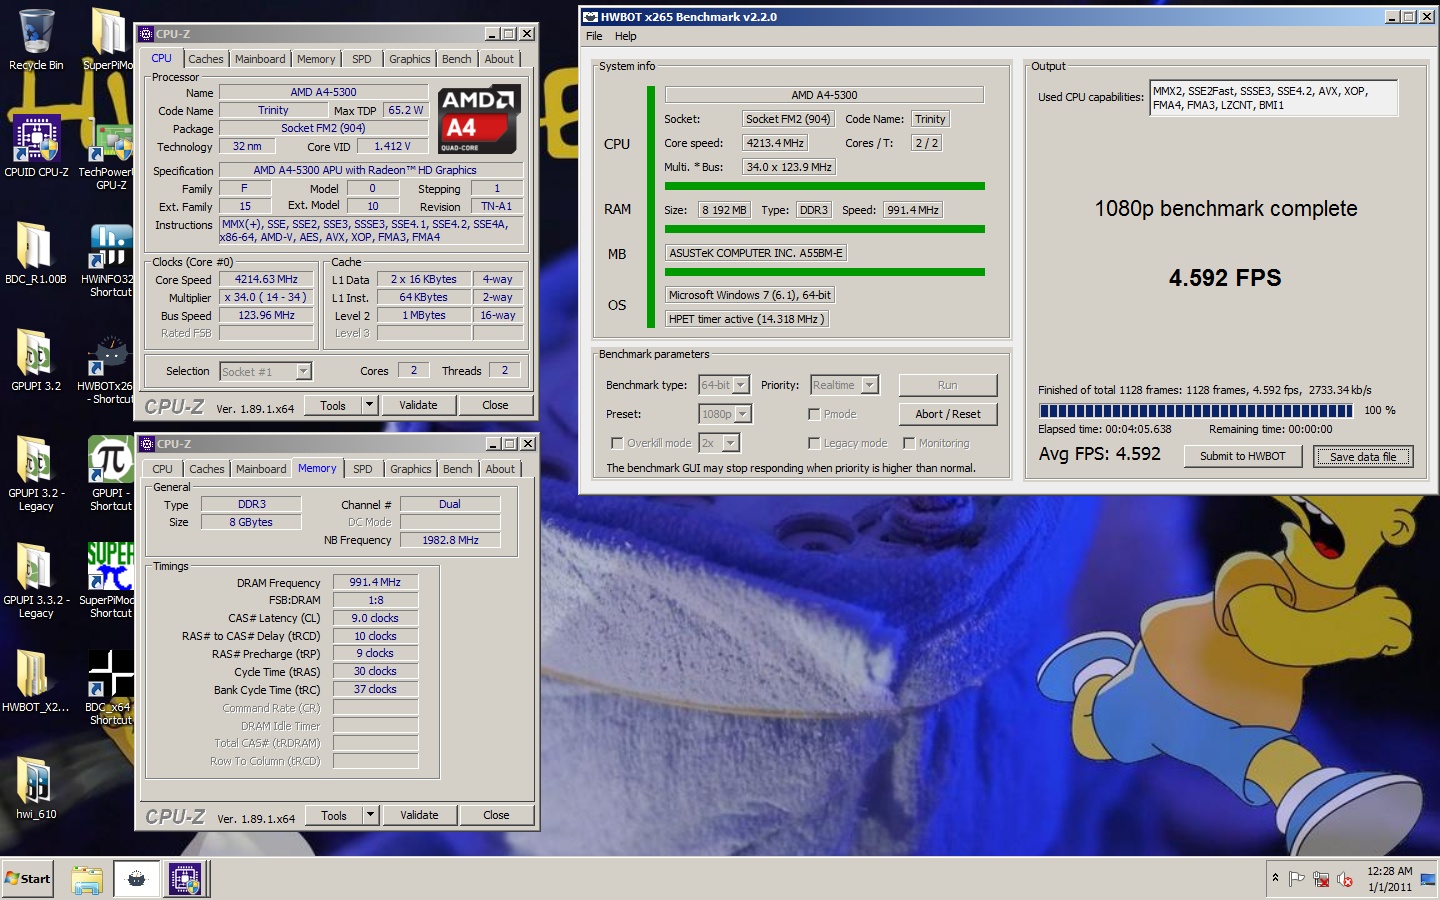Switch to Memory tab in upper CPU-Z
Viewport: 1440px width, 900px height.
pyautogui.click(x=316, y=59)
